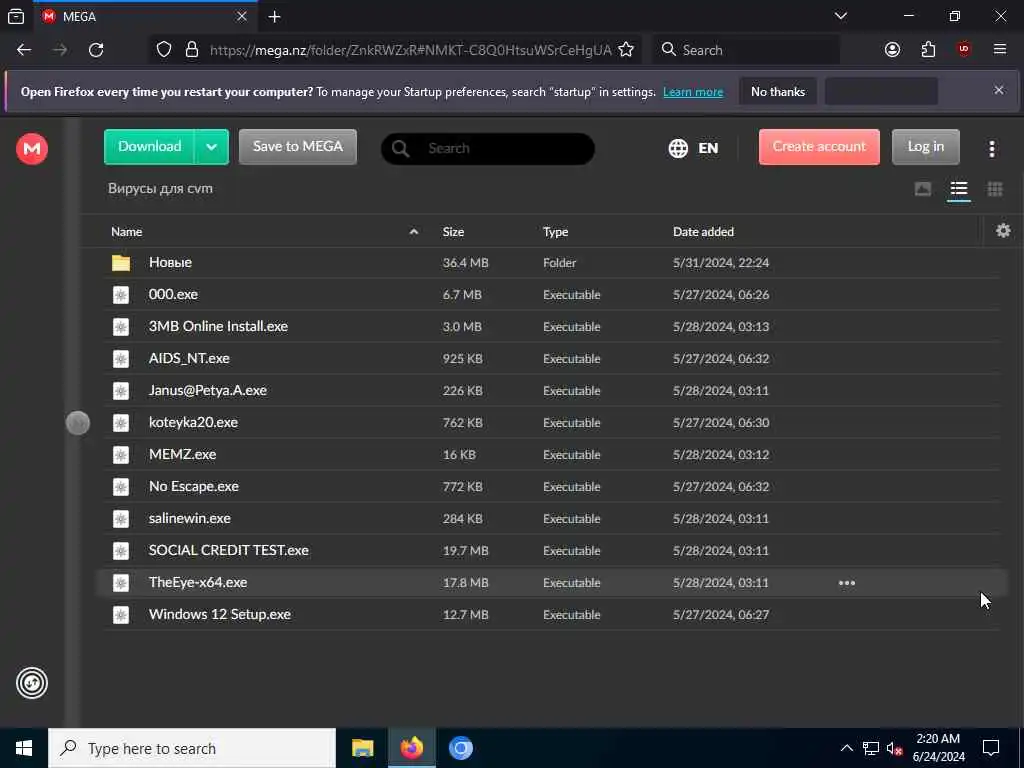Open the notification center icon
Image resolution: width=1024 pixels, height=768 pixels.
coord(991,748)
